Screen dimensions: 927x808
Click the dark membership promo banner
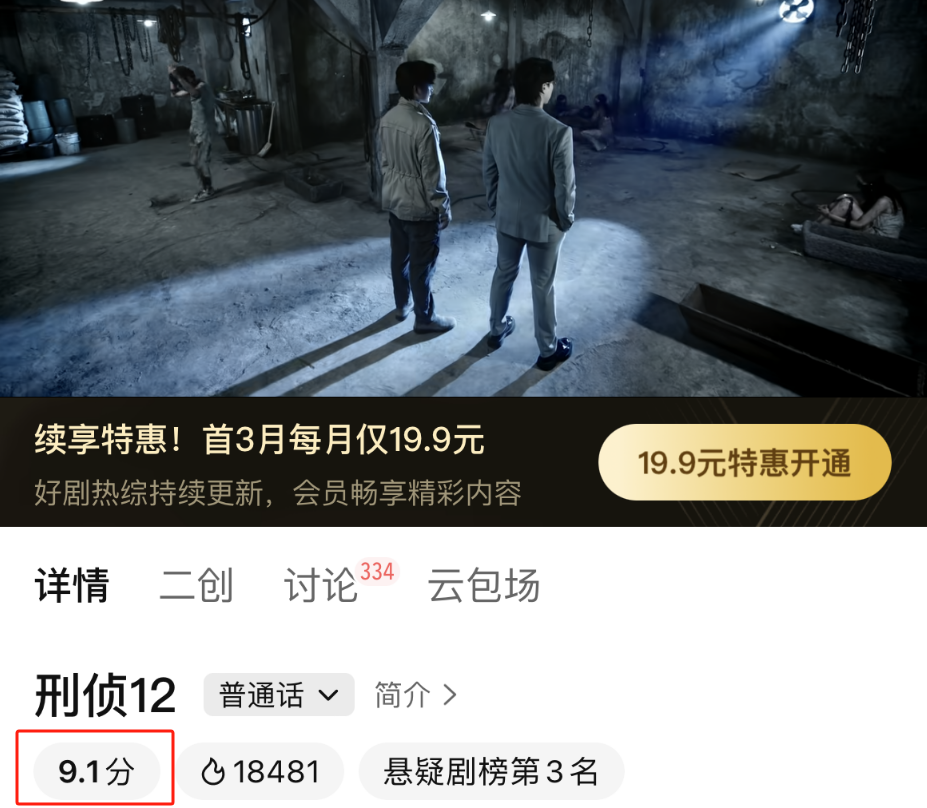(464, 462)
